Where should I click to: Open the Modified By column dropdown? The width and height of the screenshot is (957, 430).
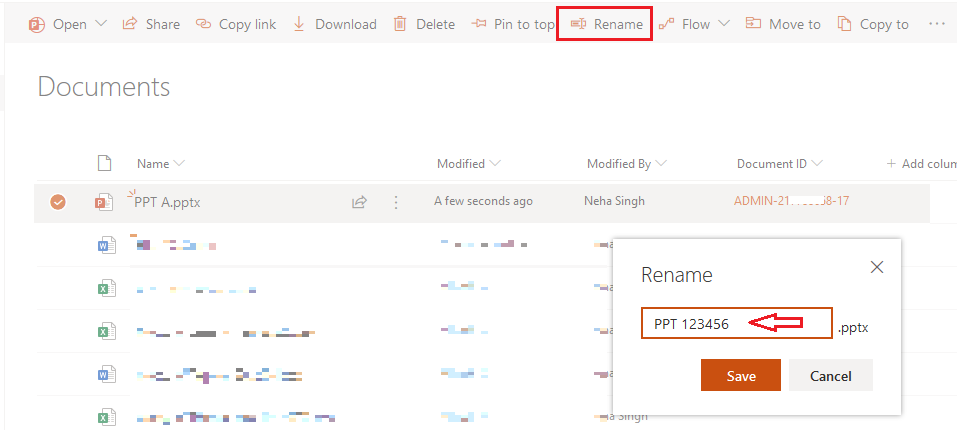pos(627,163)
